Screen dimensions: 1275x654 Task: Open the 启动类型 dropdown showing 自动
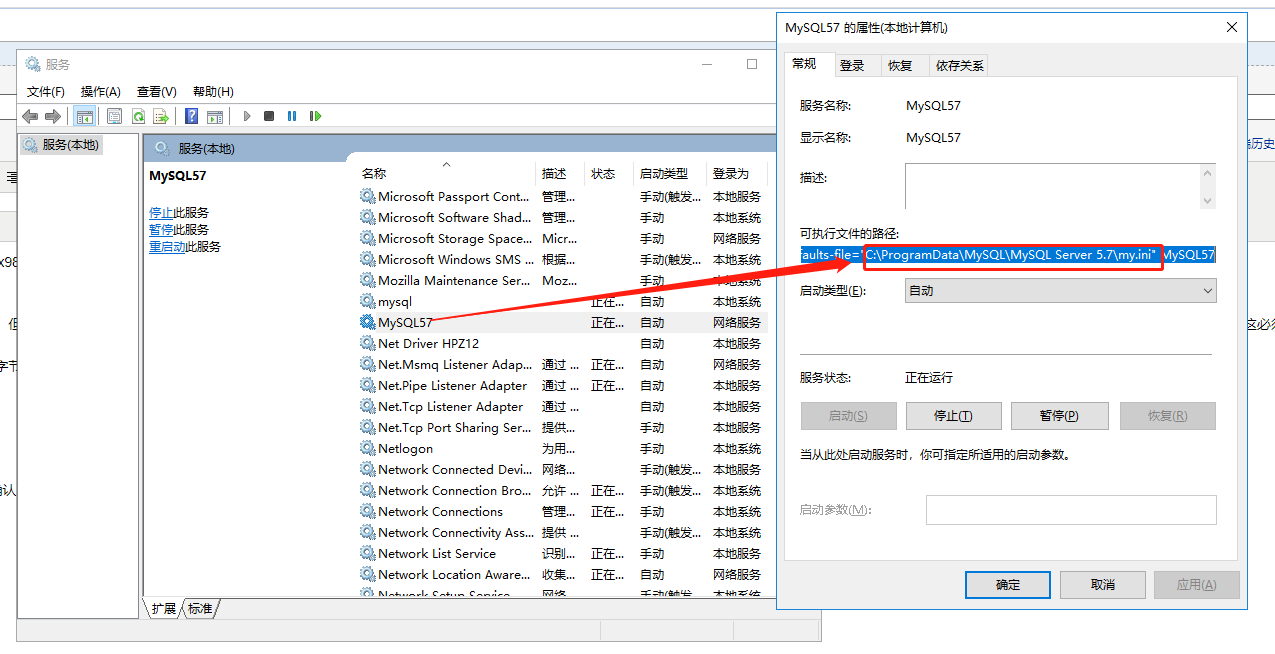1061,291
